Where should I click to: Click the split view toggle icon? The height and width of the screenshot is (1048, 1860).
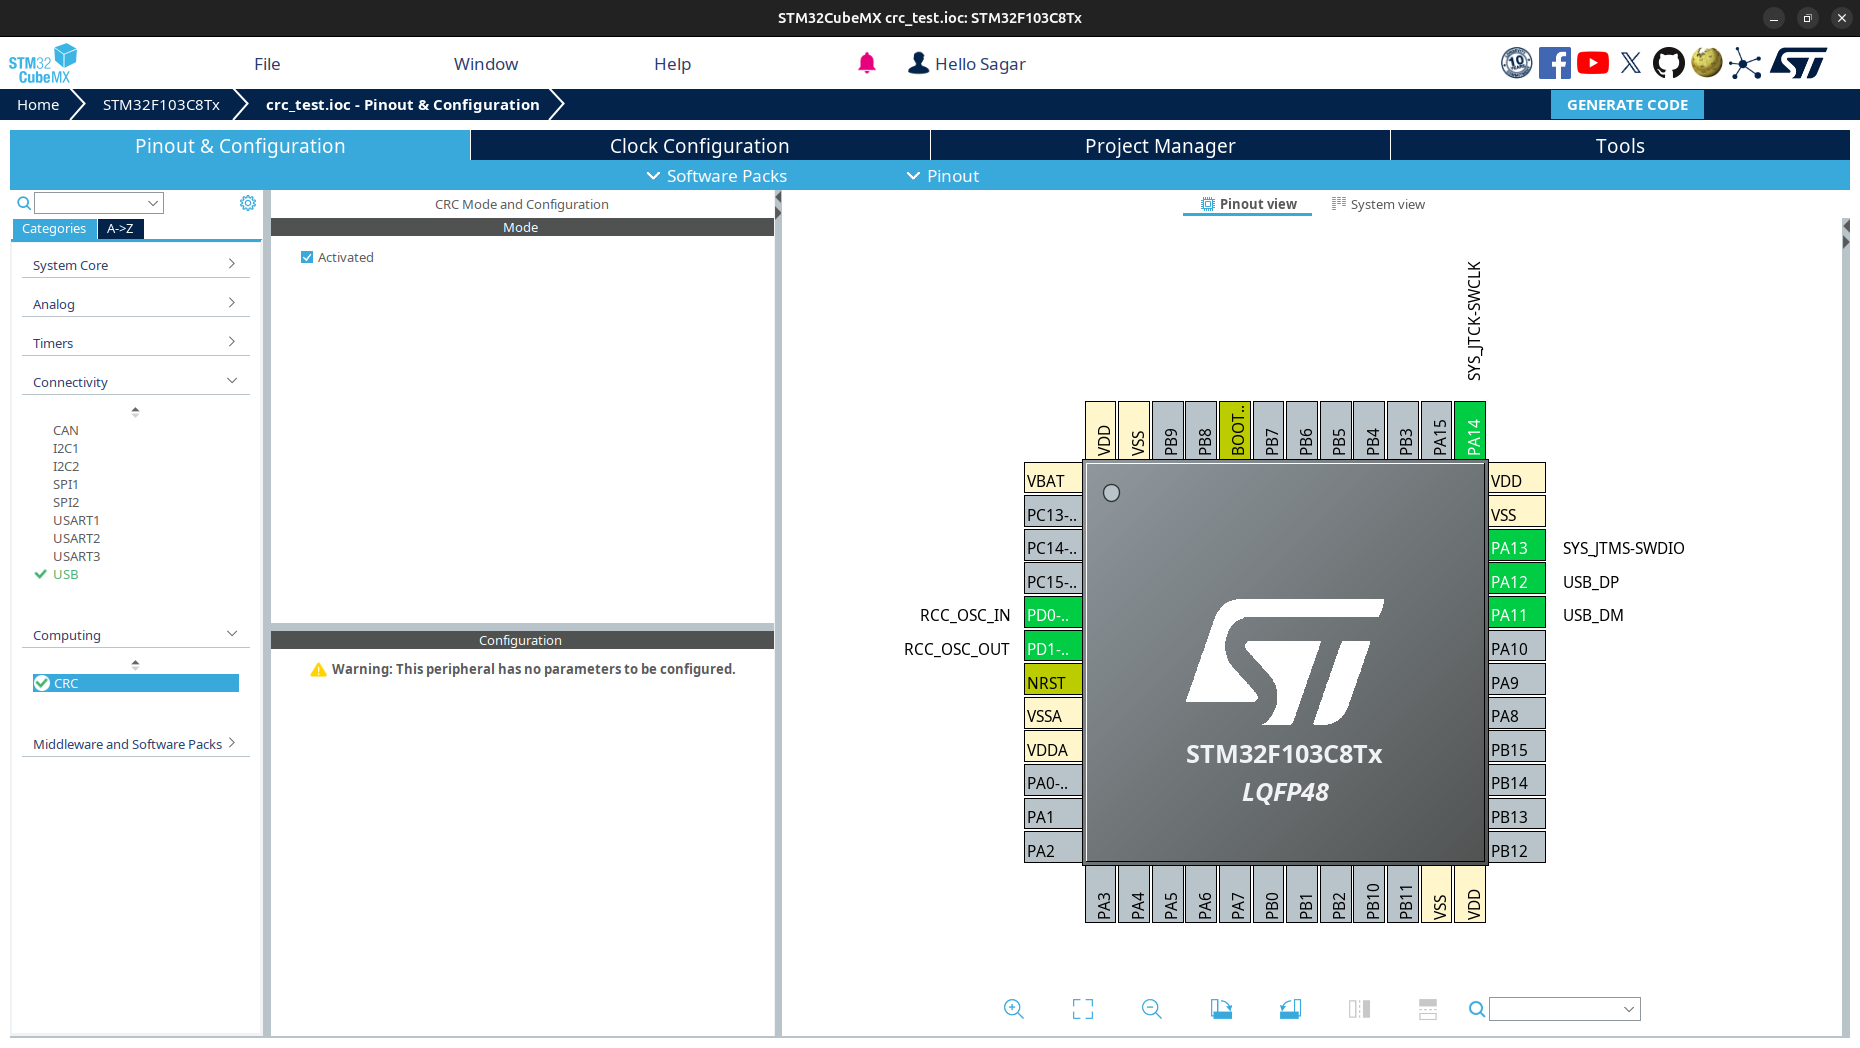[x=1359, y=1009]
